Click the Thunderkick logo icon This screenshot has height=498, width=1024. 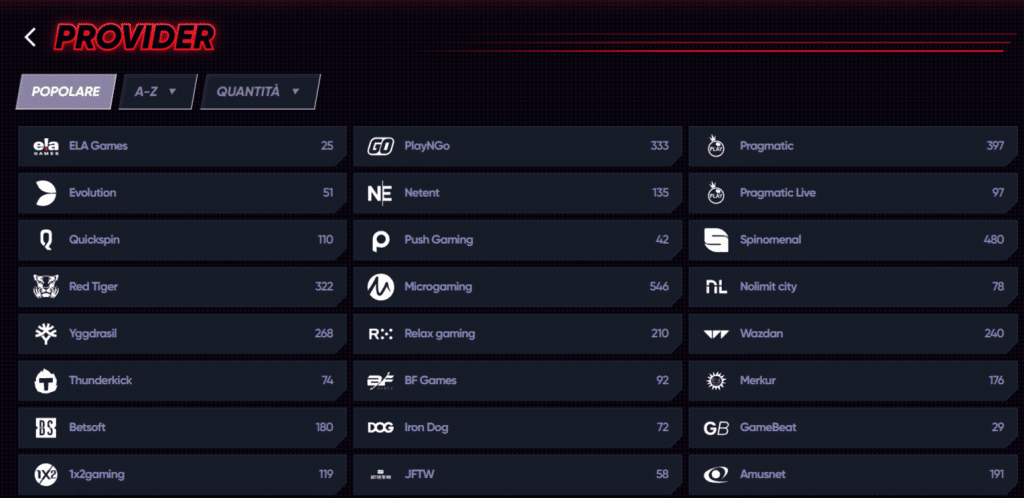tap(46, 381)
